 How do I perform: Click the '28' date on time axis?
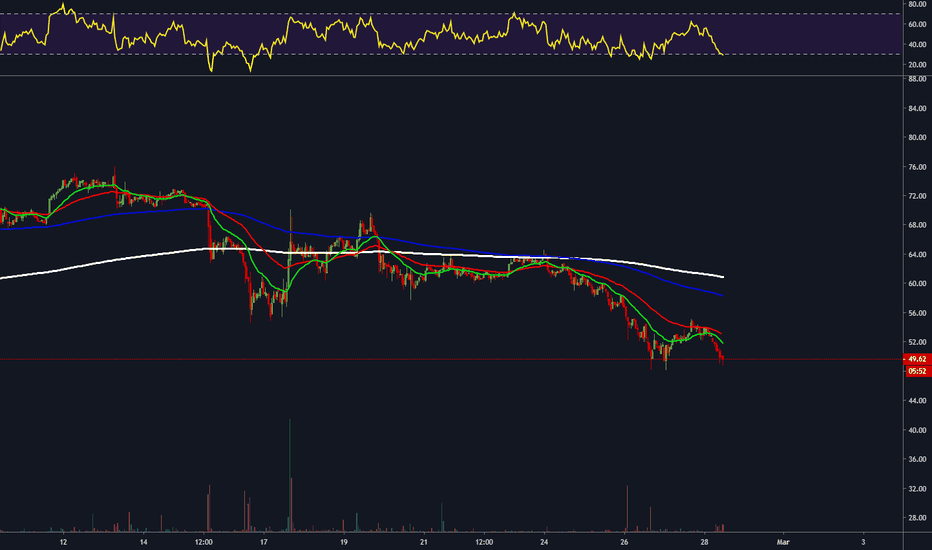704,542
